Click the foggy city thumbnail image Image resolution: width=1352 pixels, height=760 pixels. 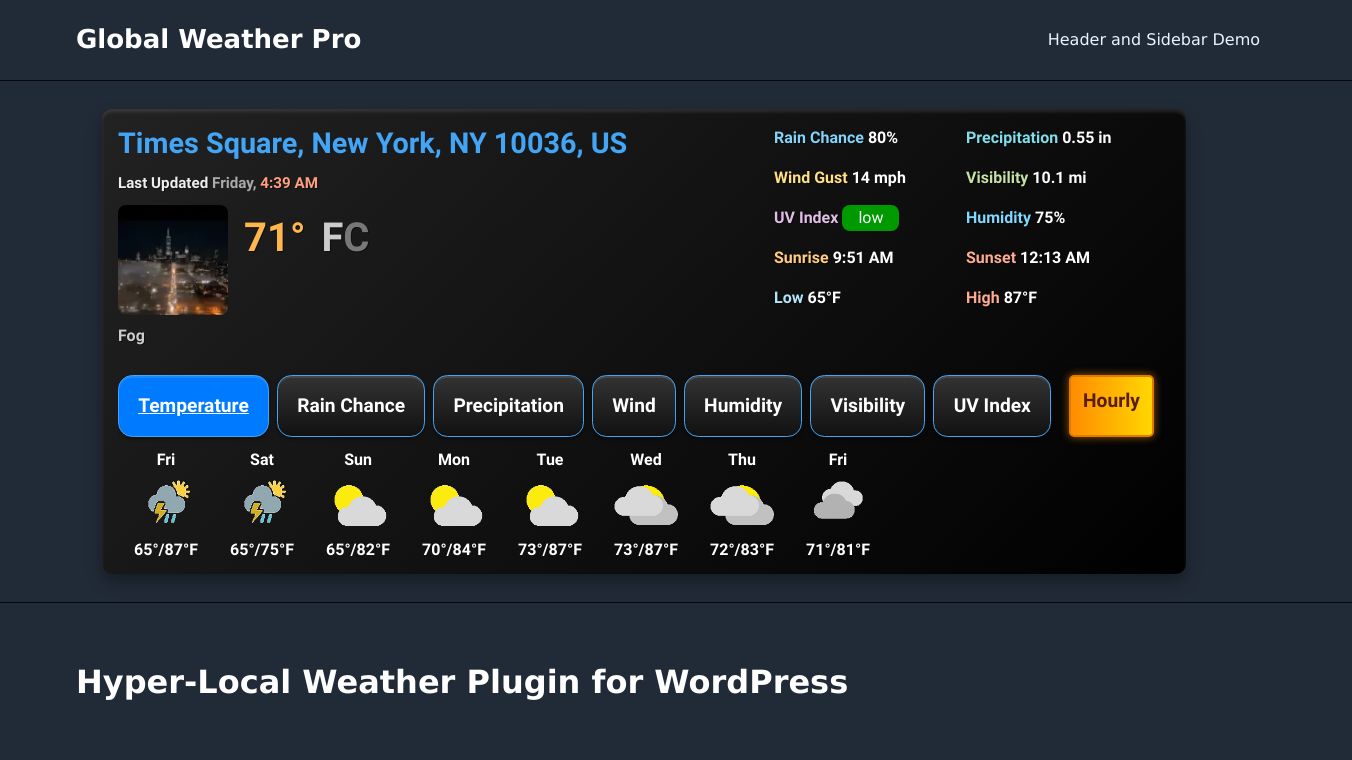(x=173, y=260)
